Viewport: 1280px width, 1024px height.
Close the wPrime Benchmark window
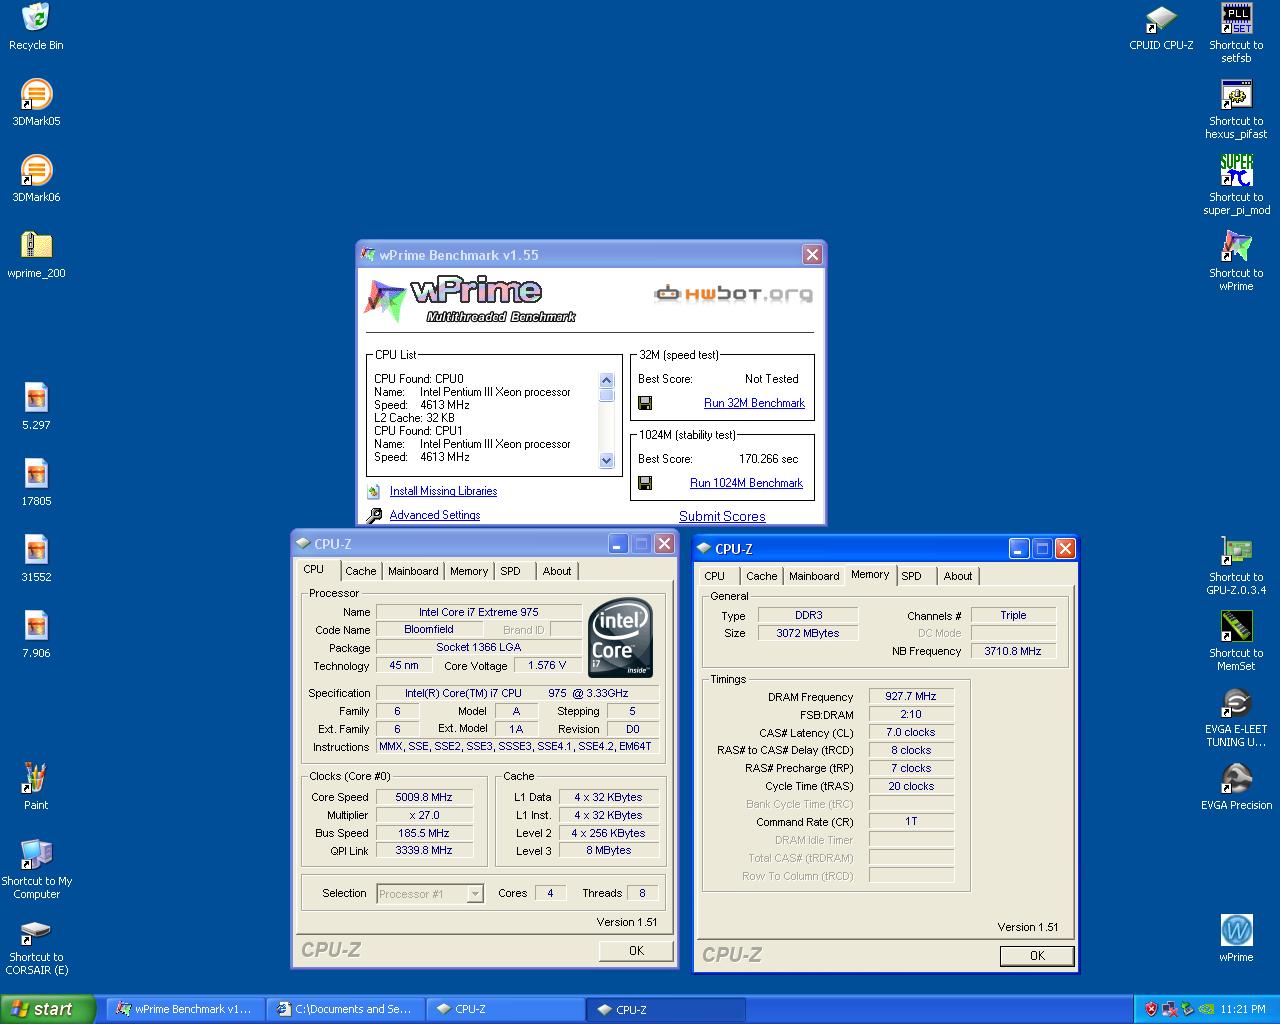[812, 255]
